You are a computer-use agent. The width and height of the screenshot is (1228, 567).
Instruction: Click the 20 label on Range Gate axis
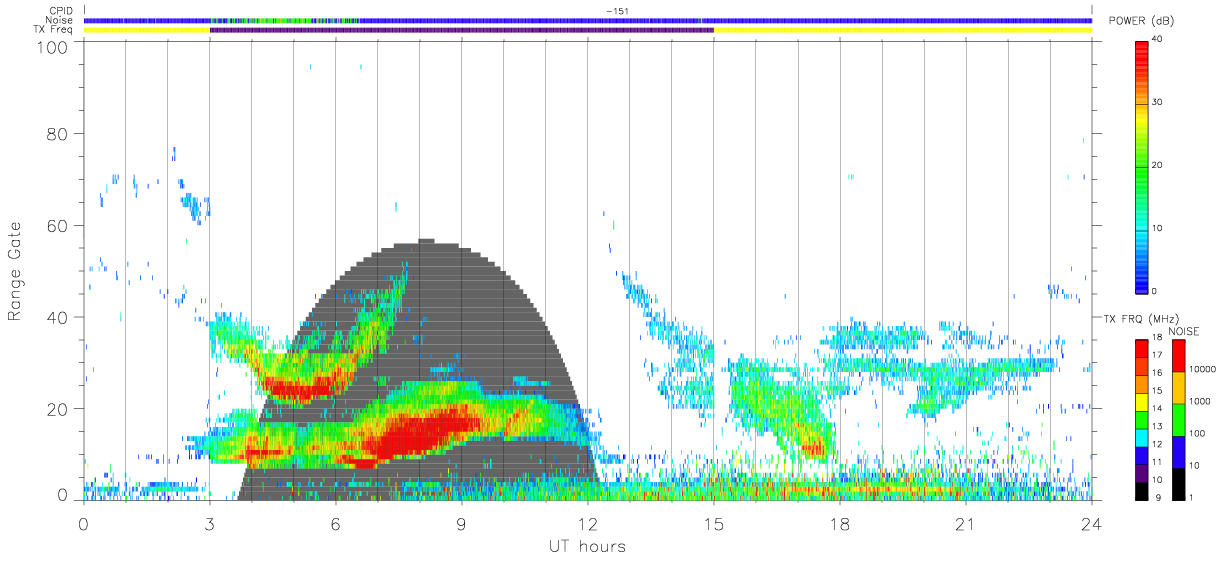coord(58,410)
